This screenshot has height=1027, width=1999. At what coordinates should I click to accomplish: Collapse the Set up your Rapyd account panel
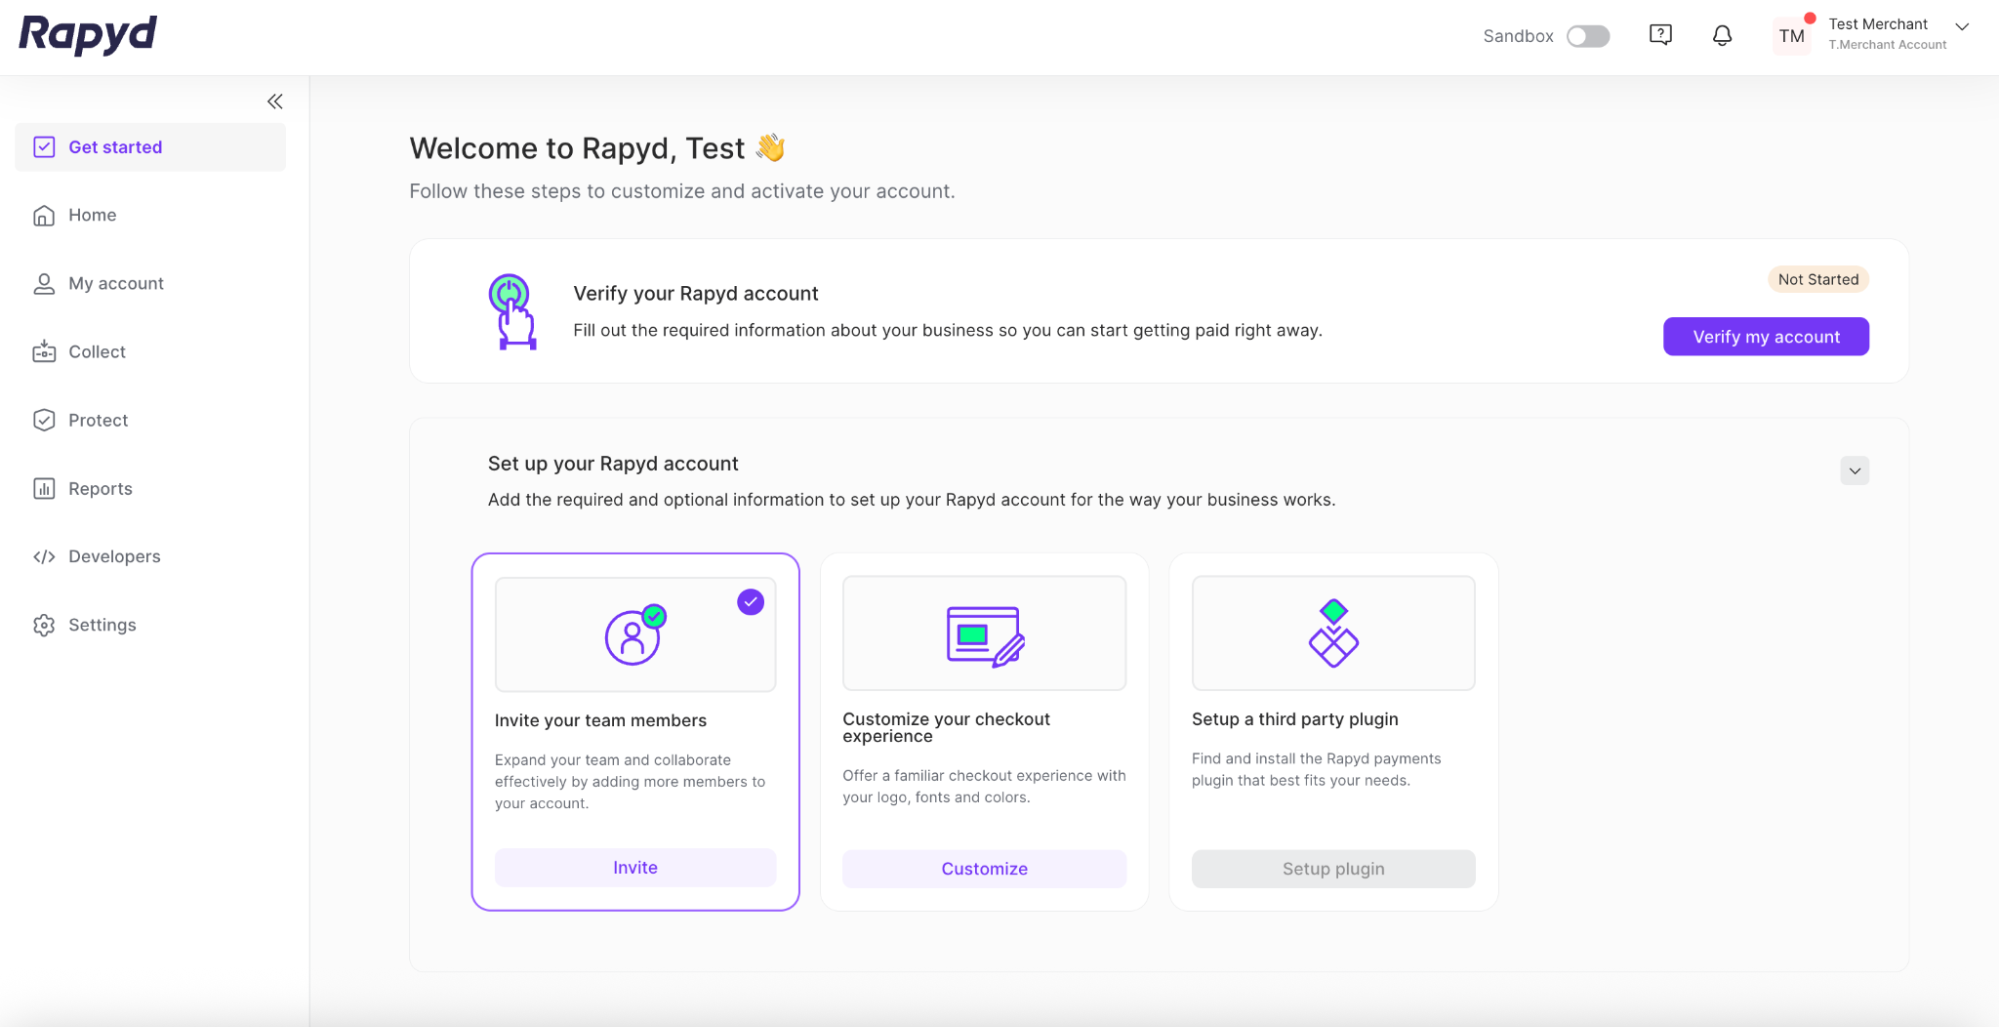(x=1854, y=470)
